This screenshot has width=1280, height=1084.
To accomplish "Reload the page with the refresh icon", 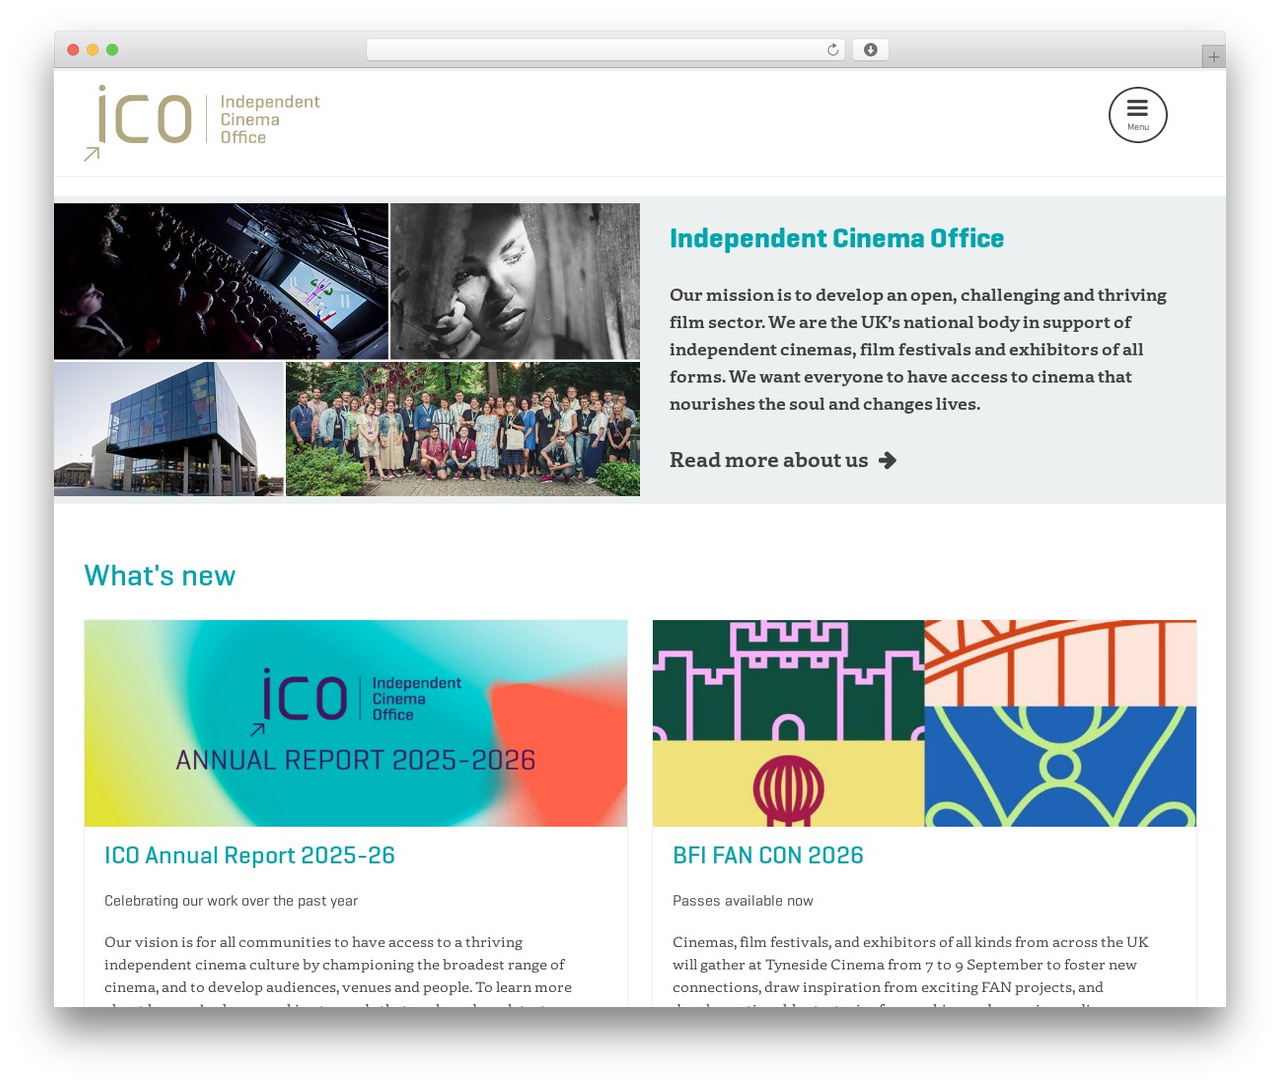I will click(832, 50).
